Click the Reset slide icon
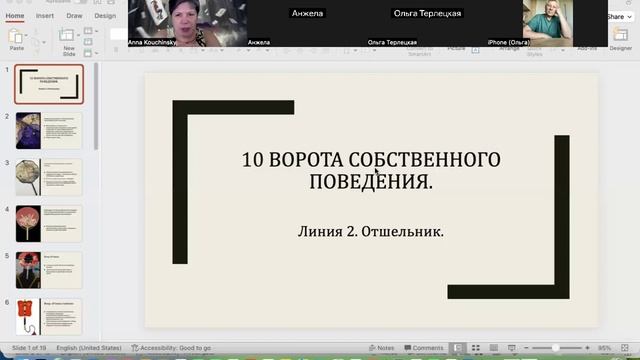The width and height of the screenshot is (640, 360). (x=88, y=42)
